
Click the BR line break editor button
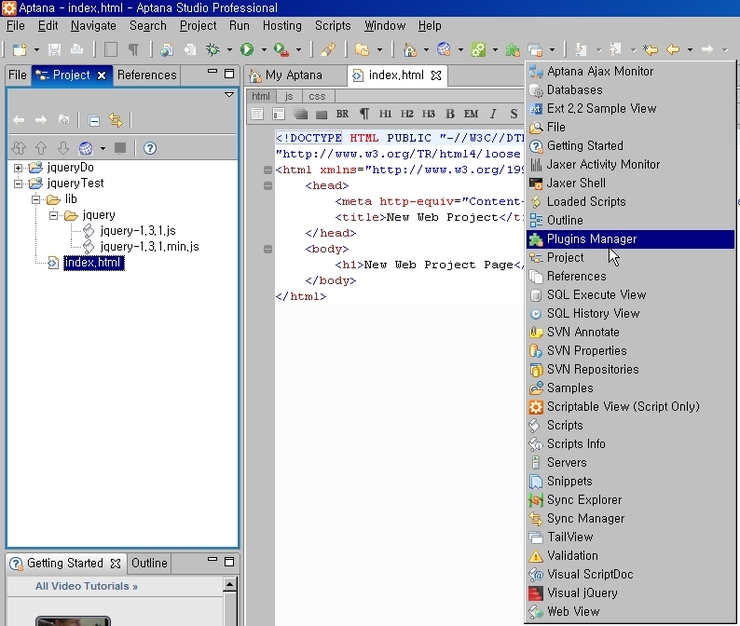[342, 114]
